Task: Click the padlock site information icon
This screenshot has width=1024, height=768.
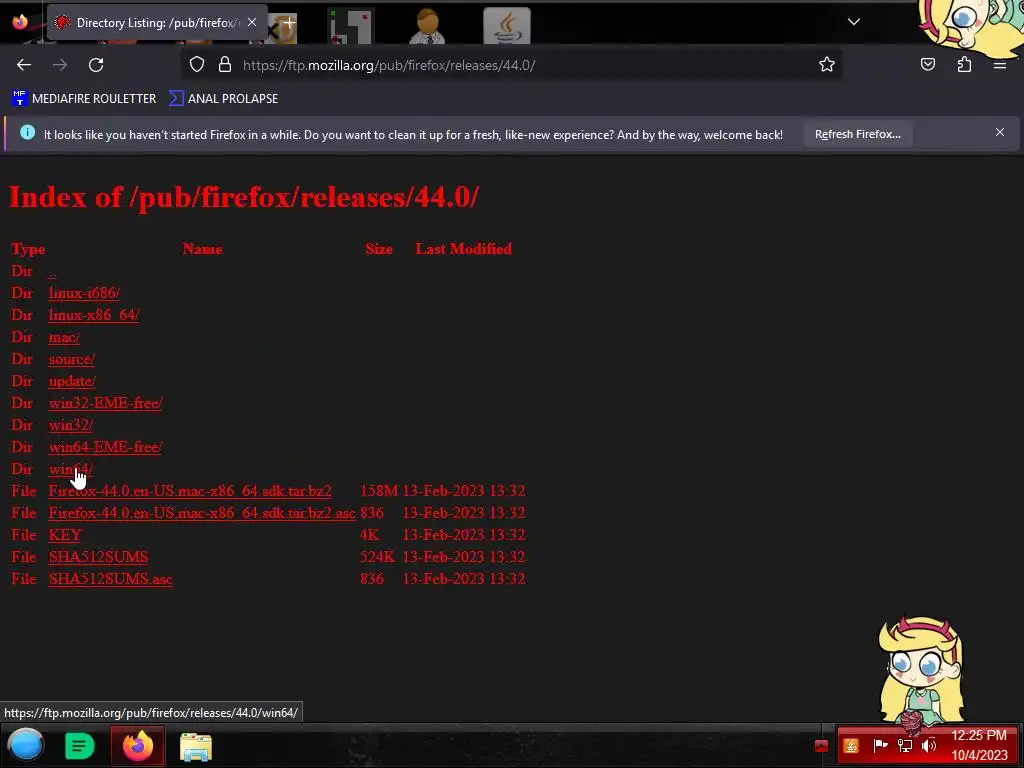Action: coord(225,65)
